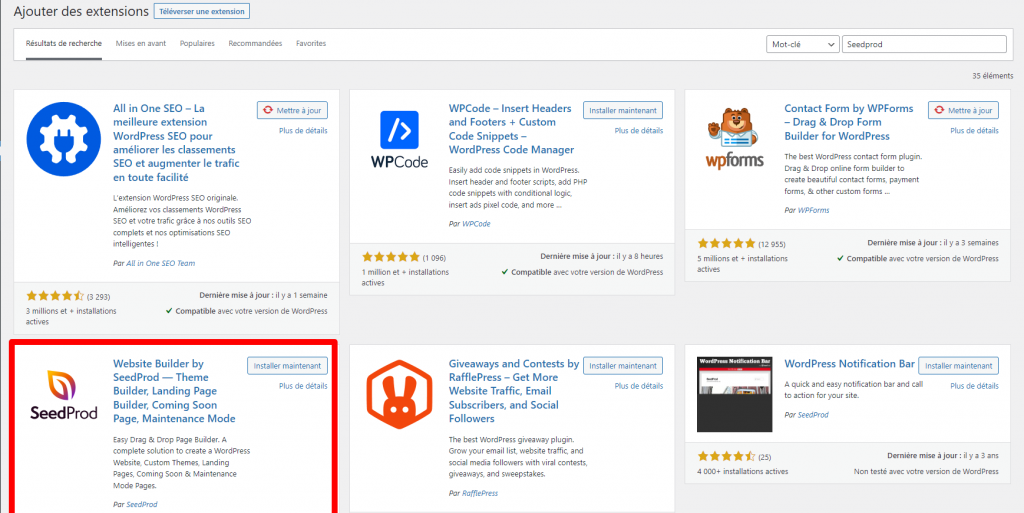View more details for WordPress Notification Bar
The image size is (1024, 513).
974,385
